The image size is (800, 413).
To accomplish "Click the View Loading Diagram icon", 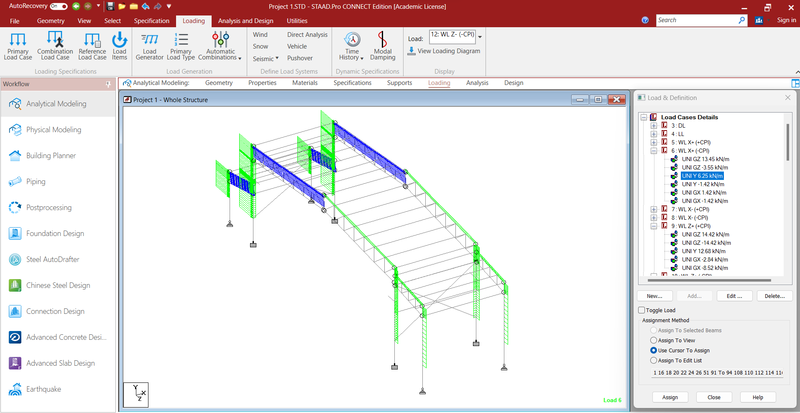I will (x=411, y=51).
